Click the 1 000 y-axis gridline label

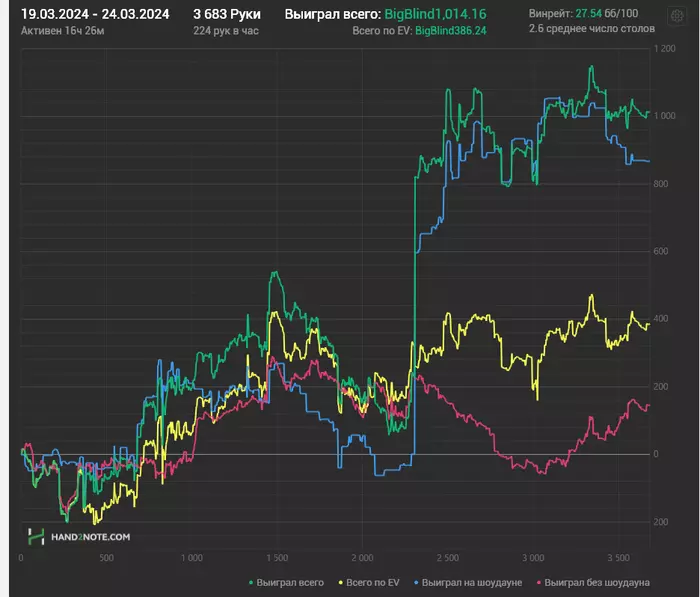coord(665,116)
